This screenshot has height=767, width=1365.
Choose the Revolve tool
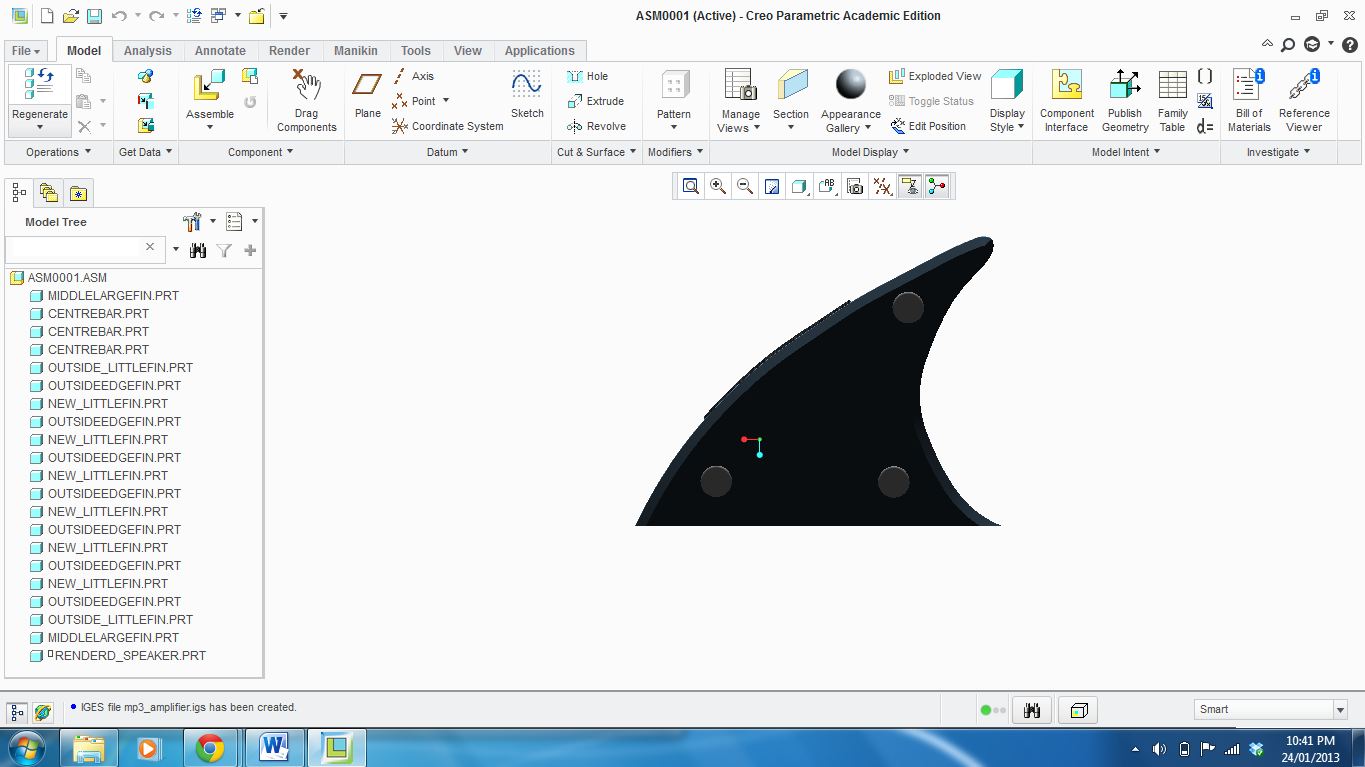click(596, 126)
